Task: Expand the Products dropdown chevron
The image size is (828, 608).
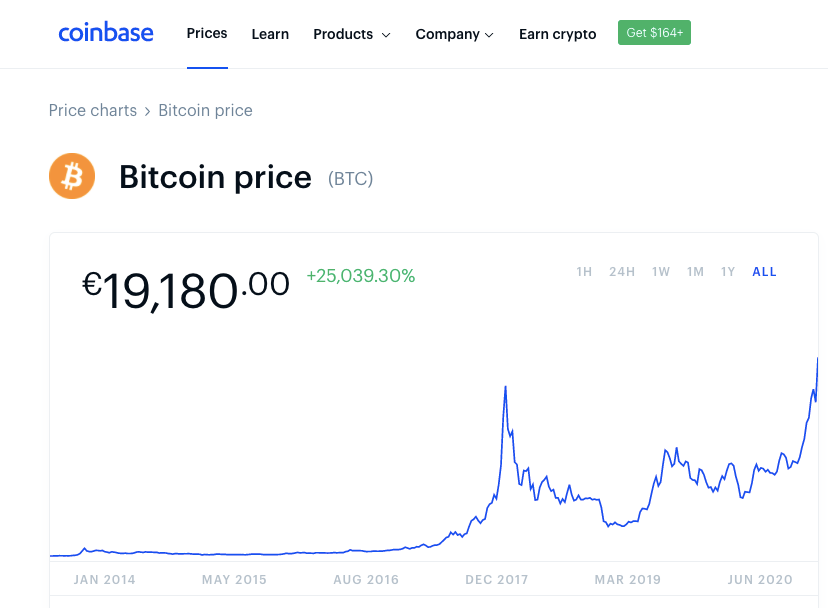Action: pyautogui.click(x=386, y=35)
